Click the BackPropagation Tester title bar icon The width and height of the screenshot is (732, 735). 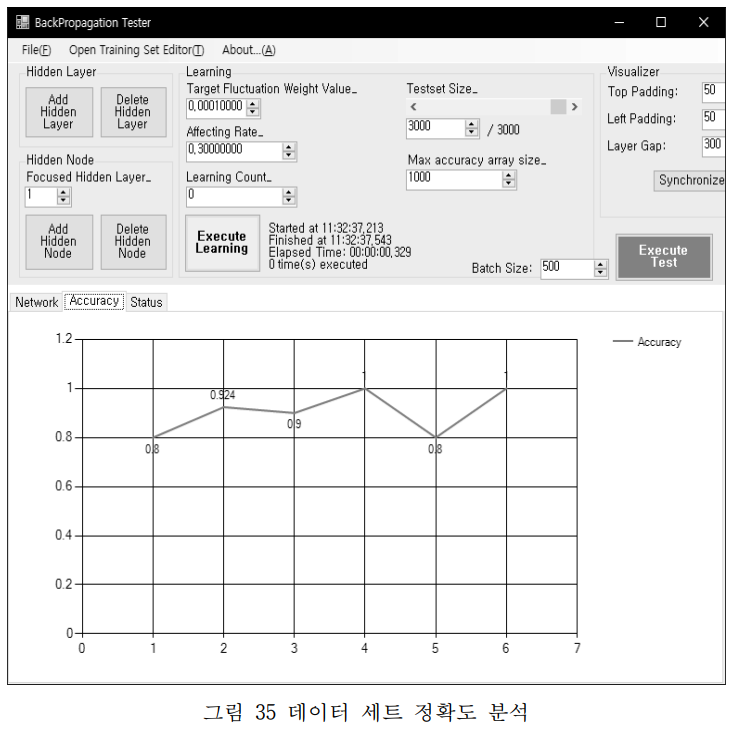click(22, 22)
